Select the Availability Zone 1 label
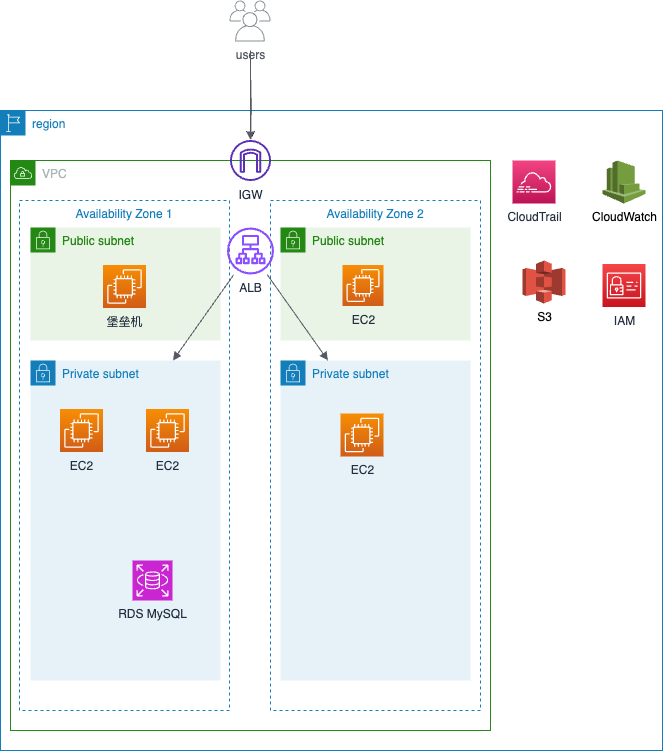The image size is (663, 751). tap(124, 214)
